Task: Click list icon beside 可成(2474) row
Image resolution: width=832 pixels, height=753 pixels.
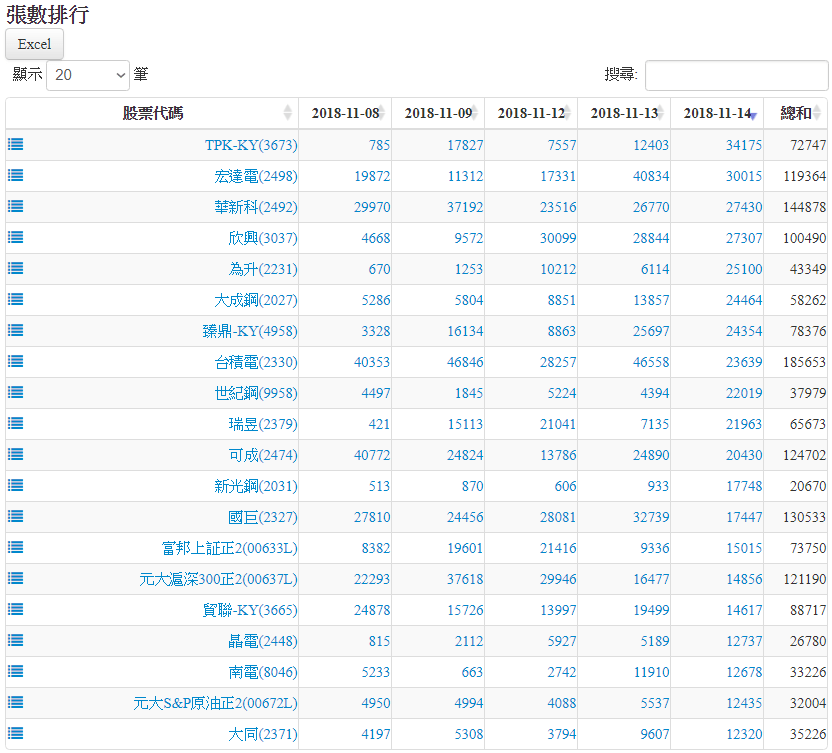Action: 16,454
